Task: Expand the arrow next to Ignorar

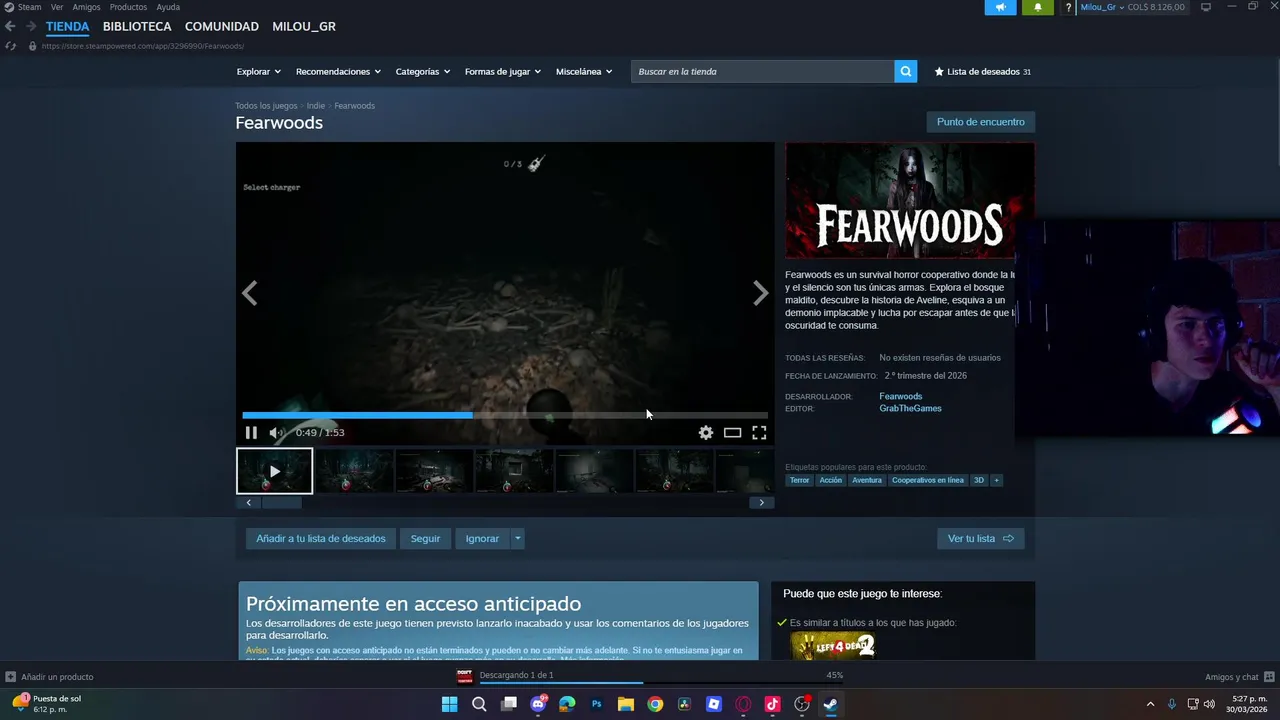Action: coord(517,538)
